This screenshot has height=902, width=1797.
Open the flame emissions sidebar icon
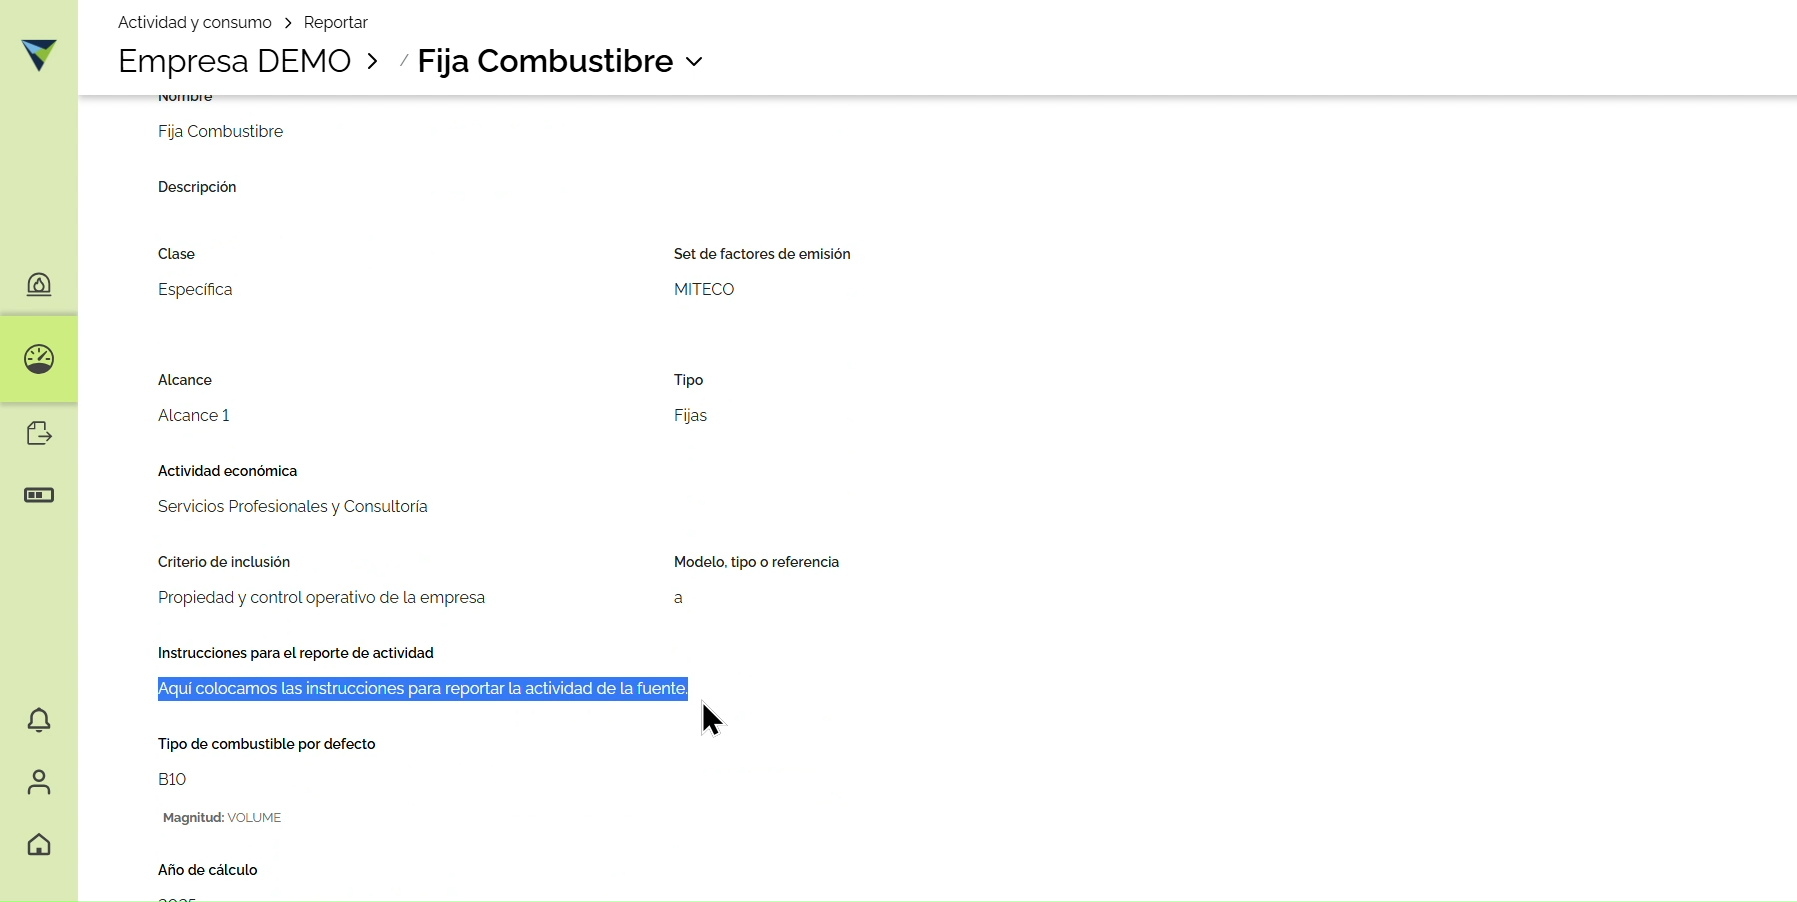[x=39, y=285]
